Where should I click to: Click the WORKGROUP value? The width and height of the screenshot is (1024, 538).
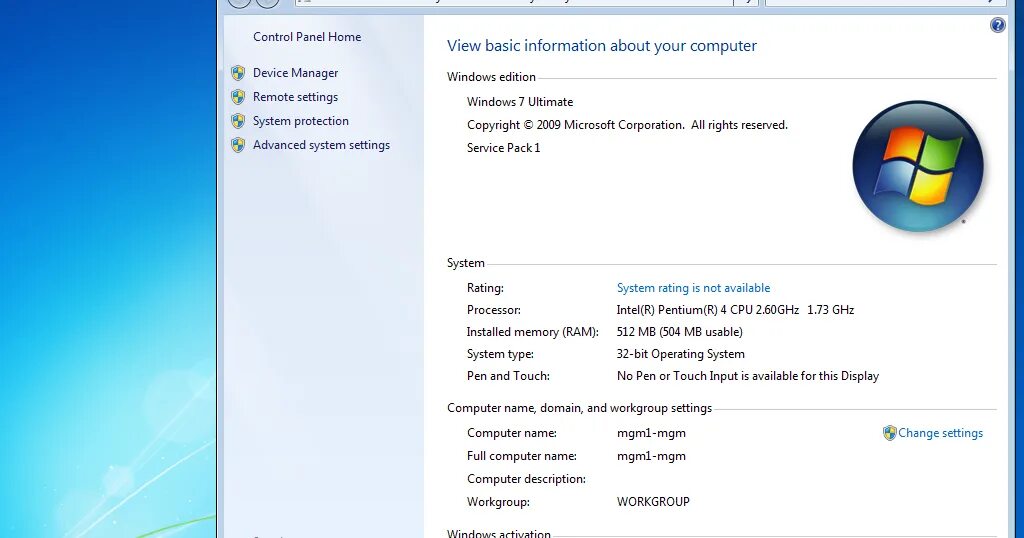click(653, 502)
